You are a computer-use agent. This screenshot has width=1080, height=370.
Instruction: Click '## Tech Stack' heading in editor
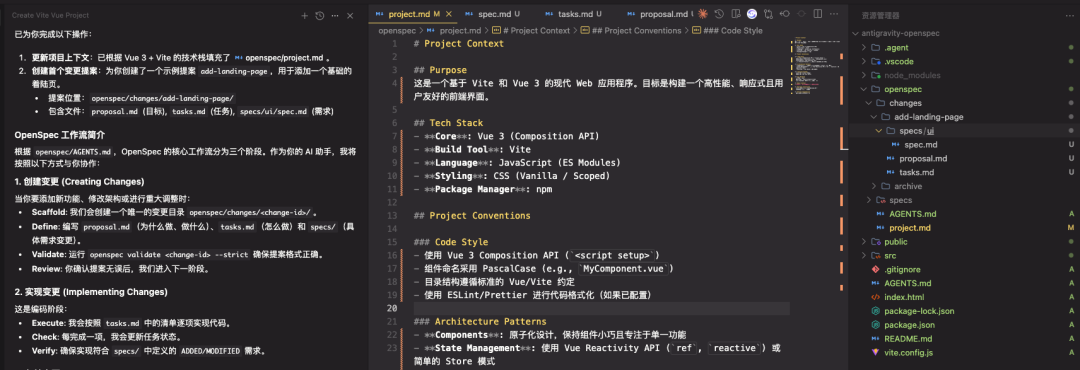pos(448,123)
